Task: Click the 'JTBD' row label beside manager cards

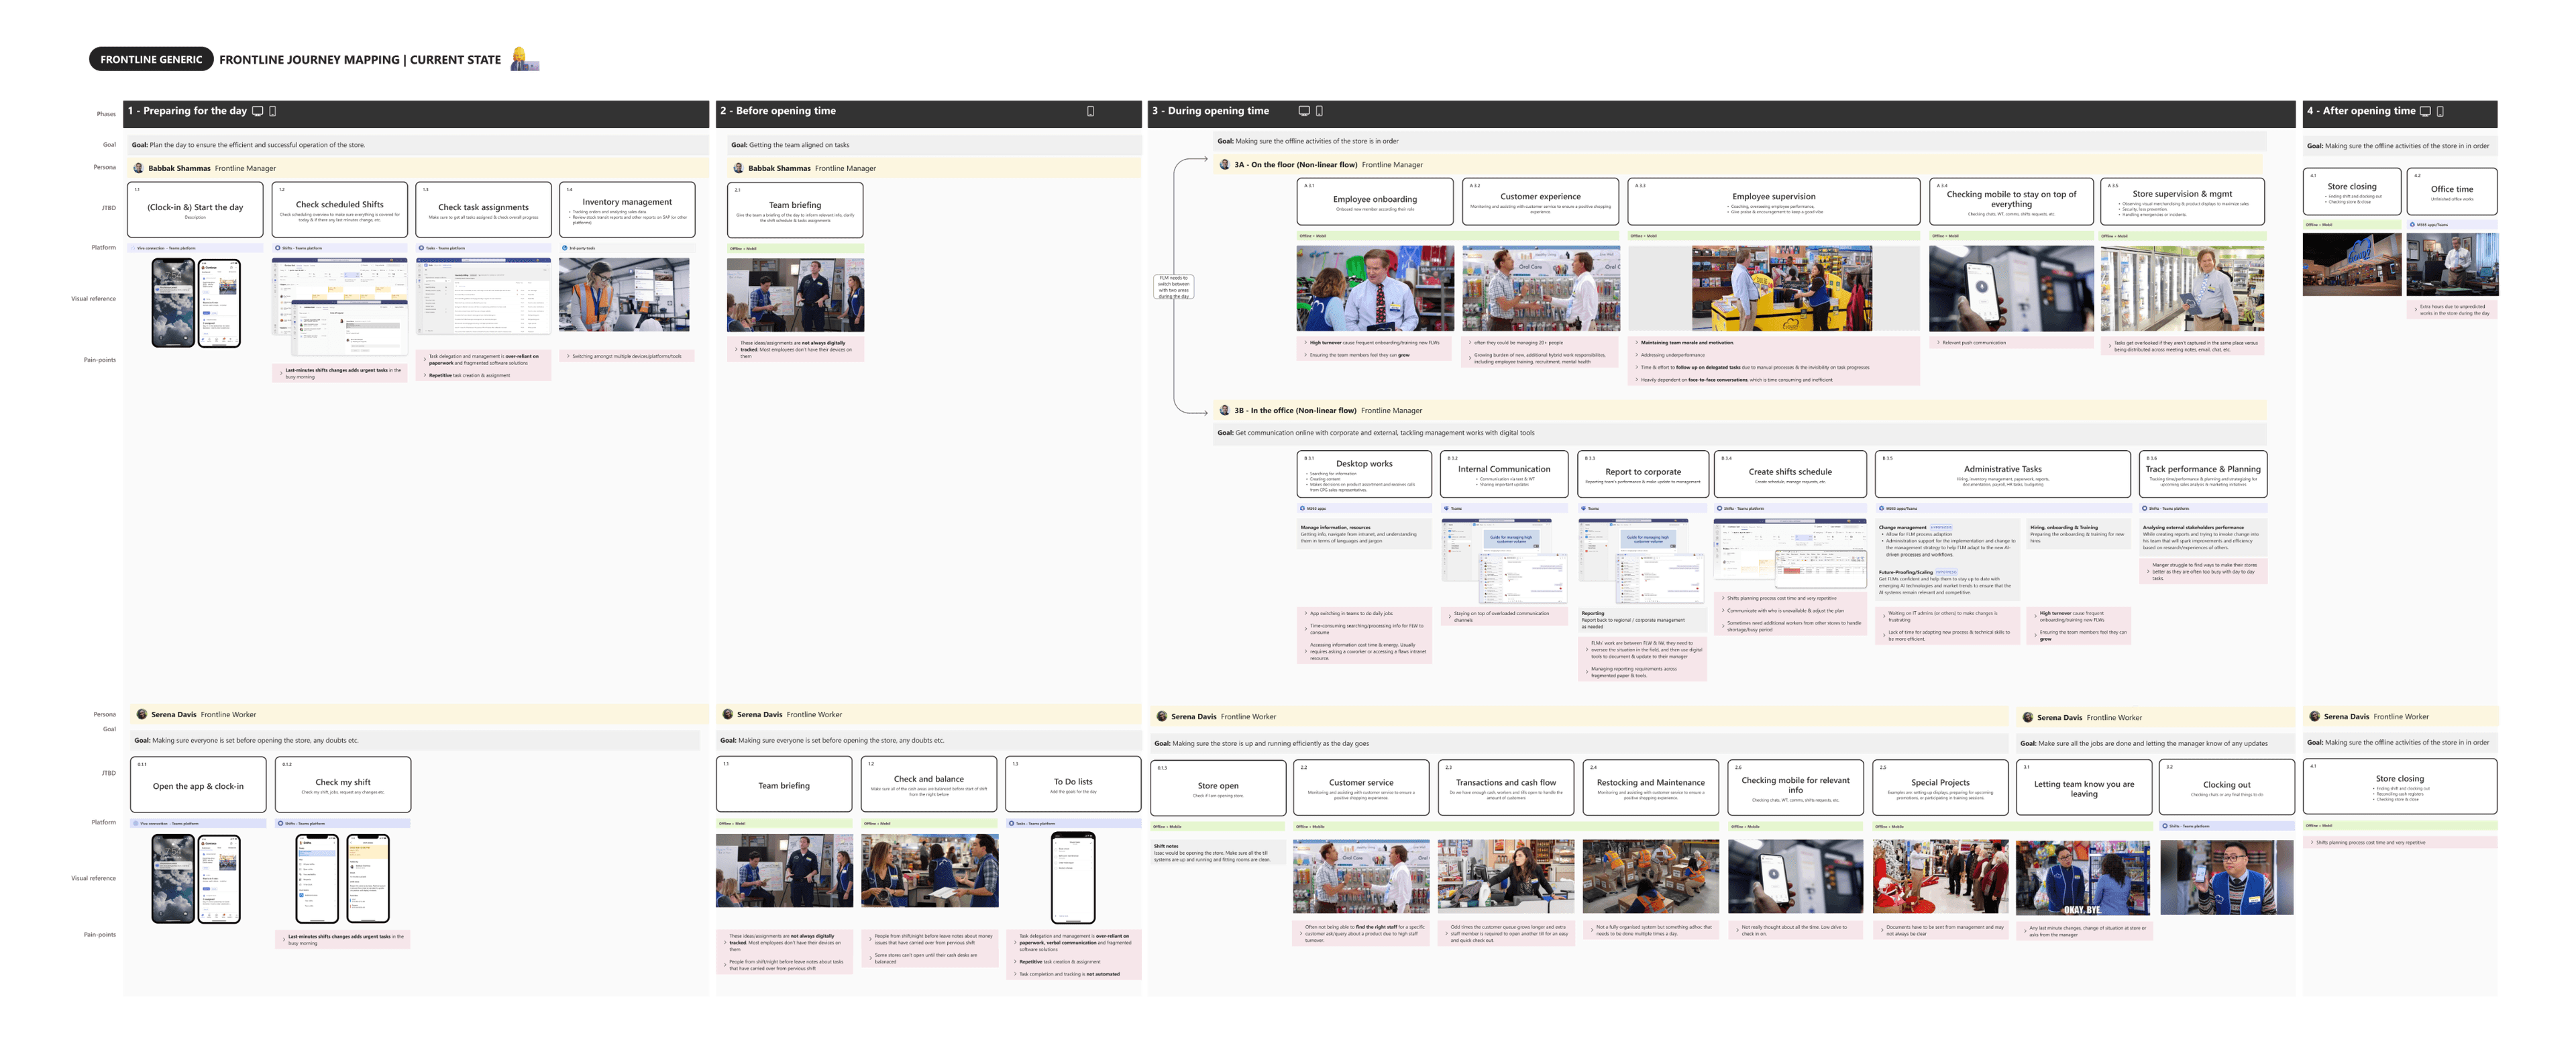Action: [x=108, y=208]
